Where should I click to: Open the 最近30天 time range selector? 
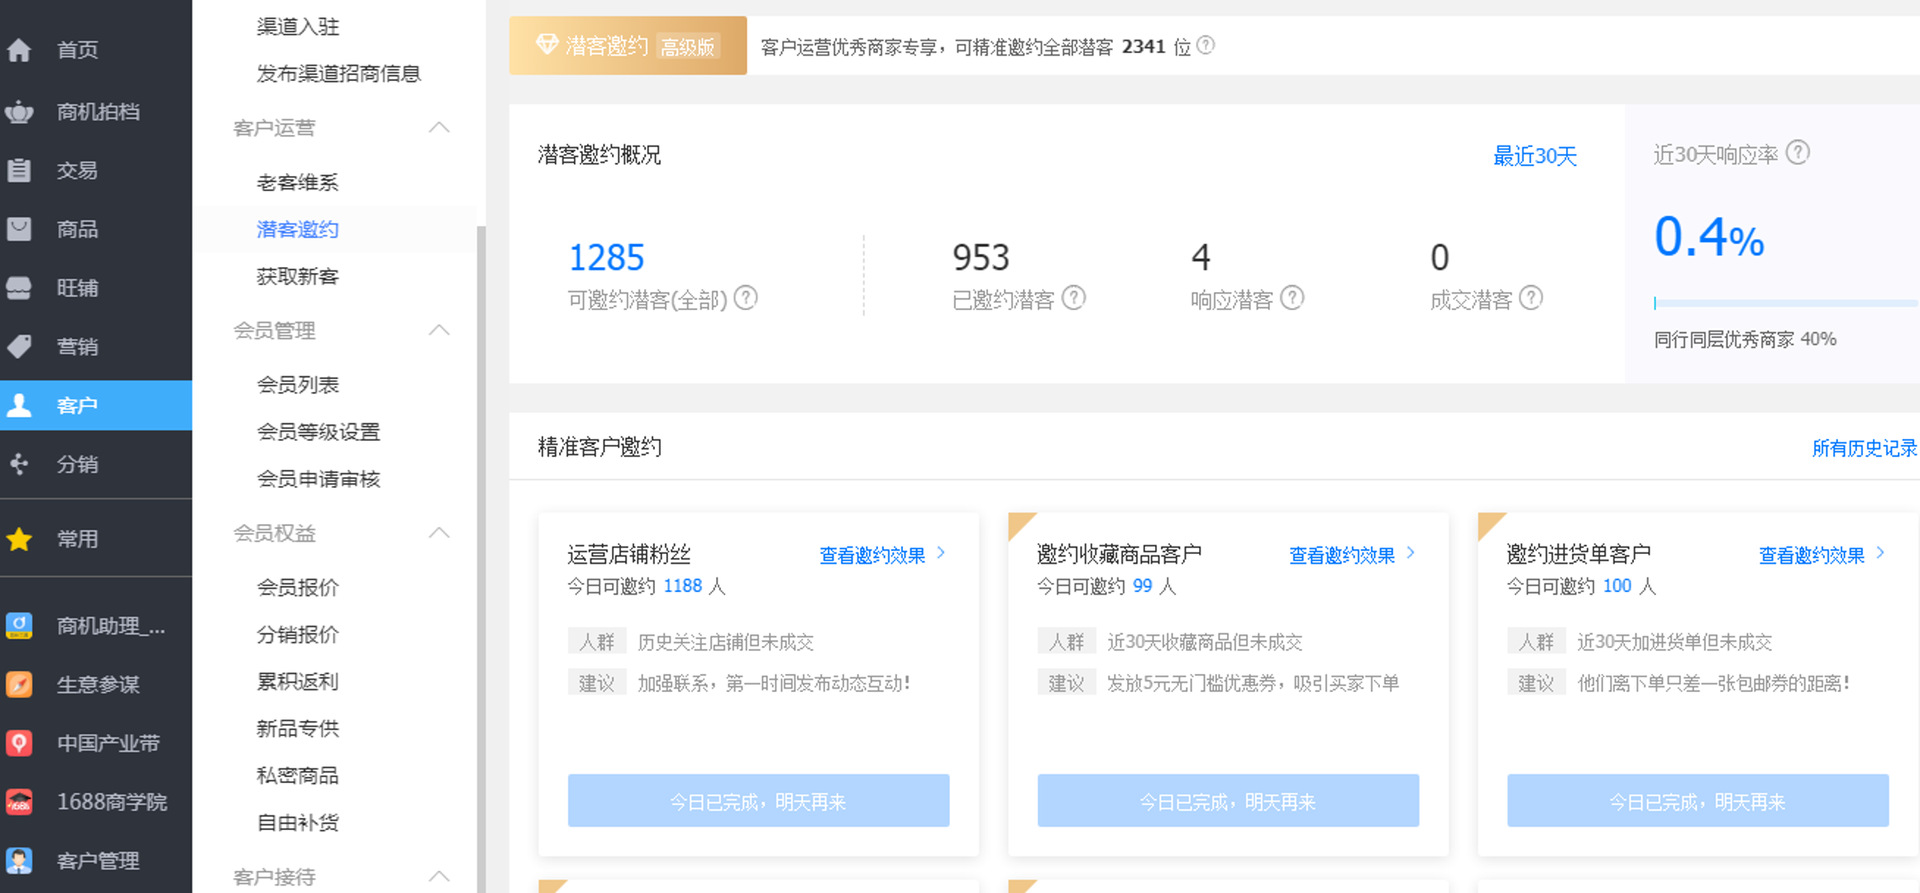1534,156
